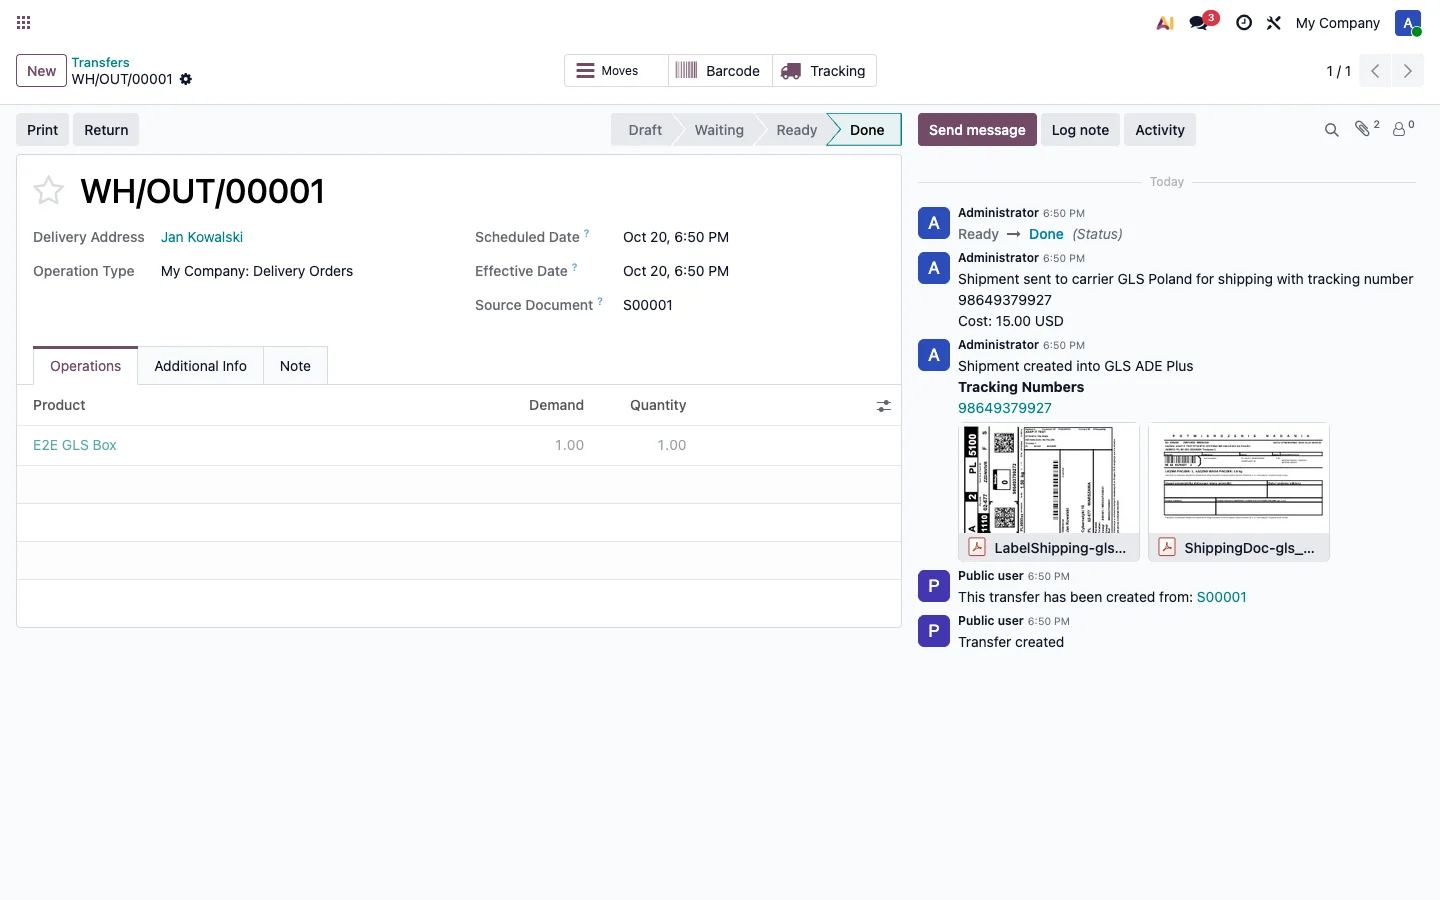Screen dimensions: 1440x900
Task: Click the Log note button
Action: 1080,130
